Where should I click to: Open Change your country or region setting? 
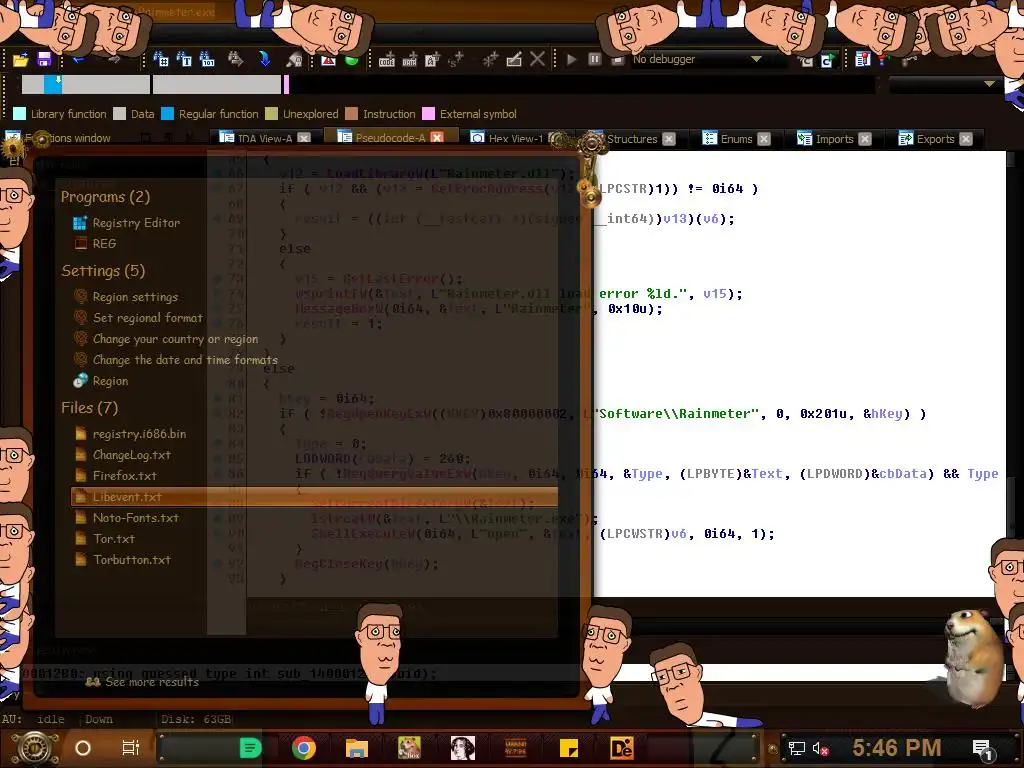coord(175,339)
